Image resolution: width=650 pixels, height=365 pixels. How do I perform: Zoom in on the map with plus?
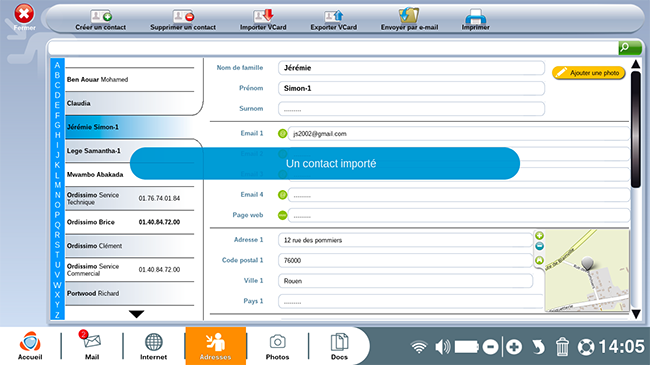point(539,236)
